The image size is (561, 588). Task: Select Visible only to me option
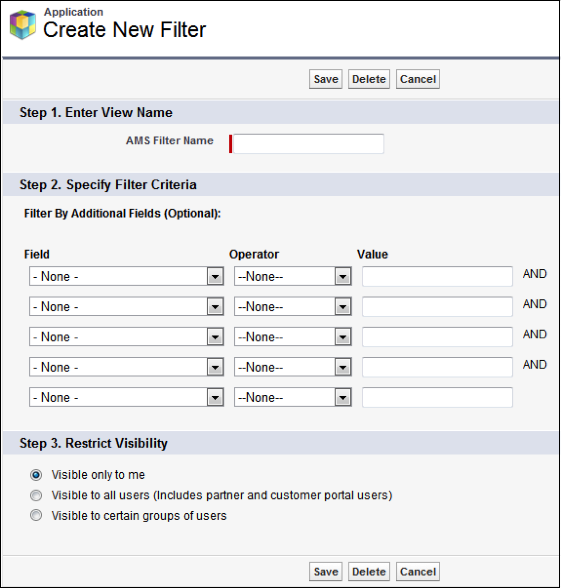(x=36, y=475)
